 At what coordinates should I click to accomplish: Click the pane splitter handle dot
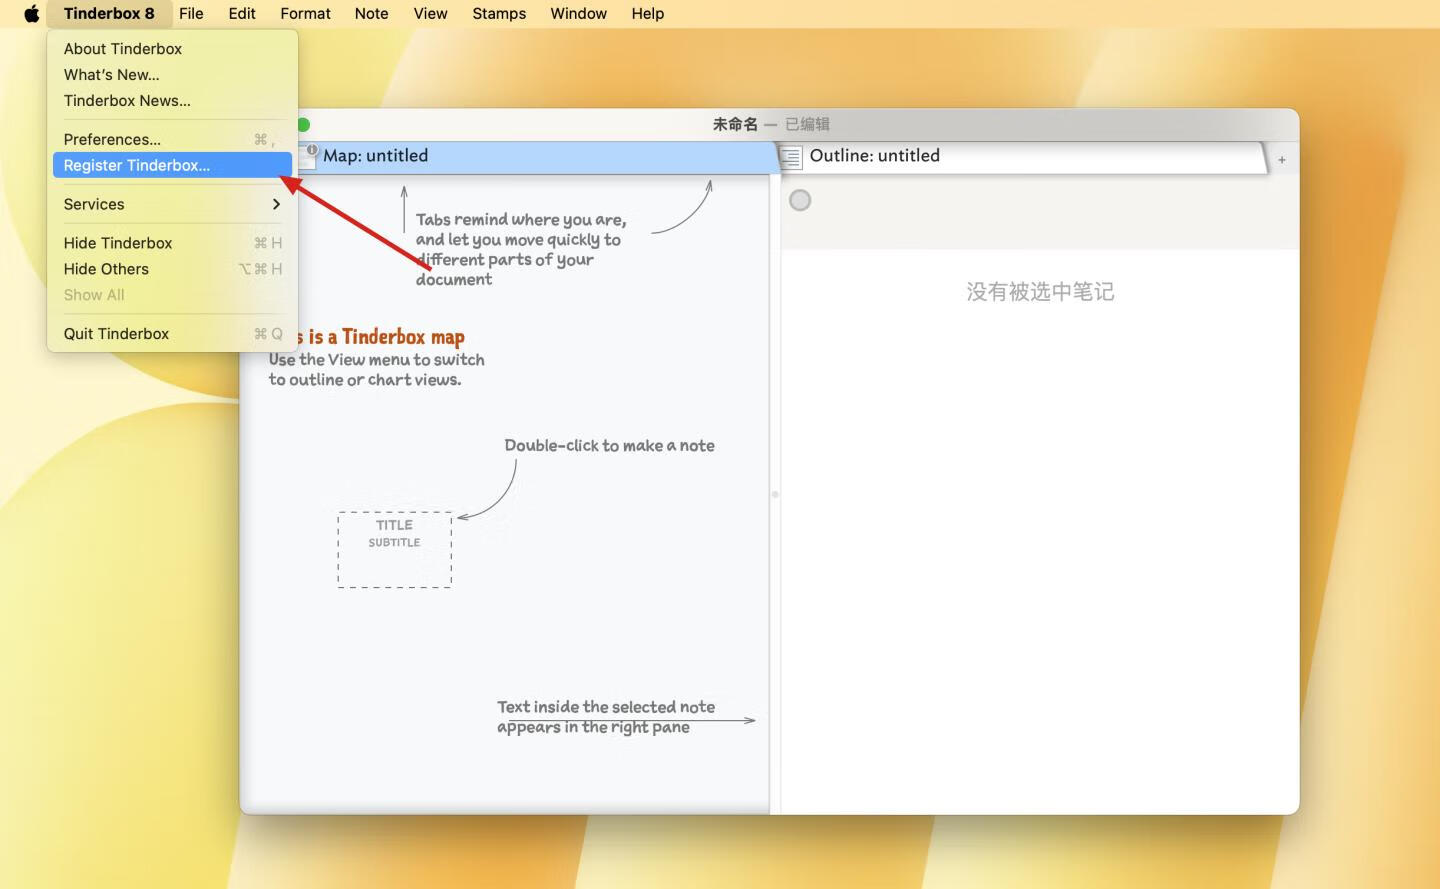pyautogui.click(x=775, y=494)
